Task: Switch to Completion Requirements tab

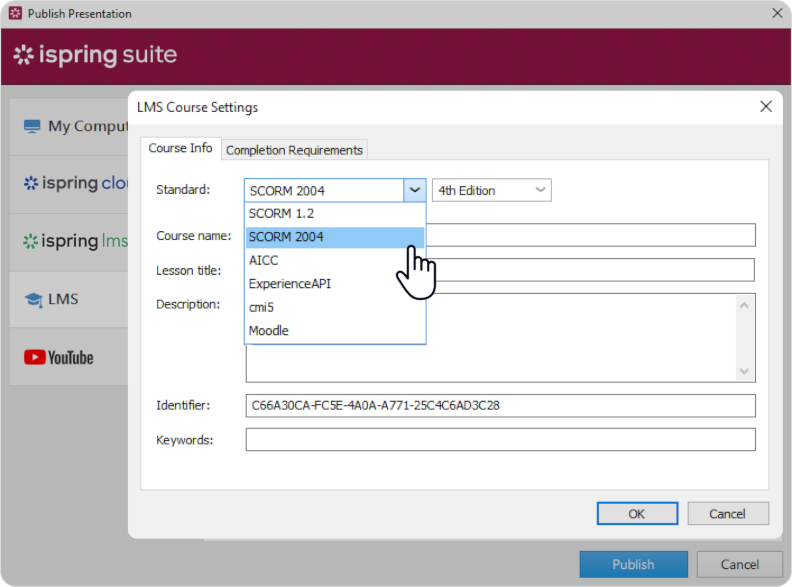Action: point(294,150)
